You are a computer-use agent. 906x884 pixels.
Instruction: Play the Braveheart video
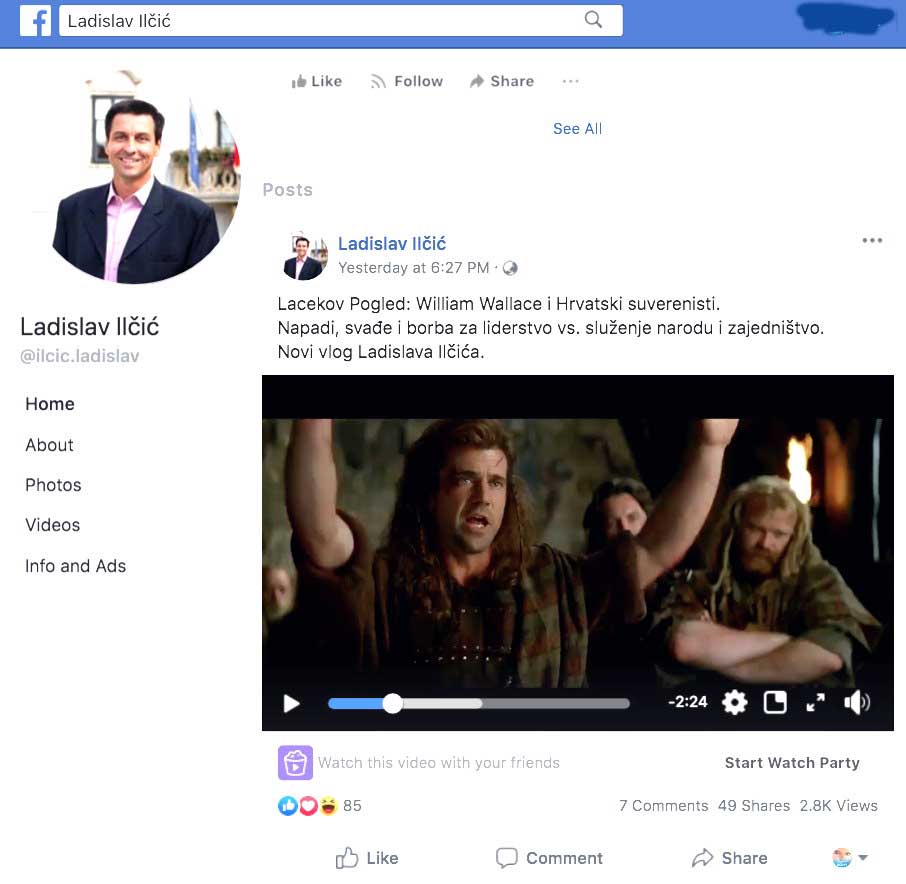[x=292, y=704]
